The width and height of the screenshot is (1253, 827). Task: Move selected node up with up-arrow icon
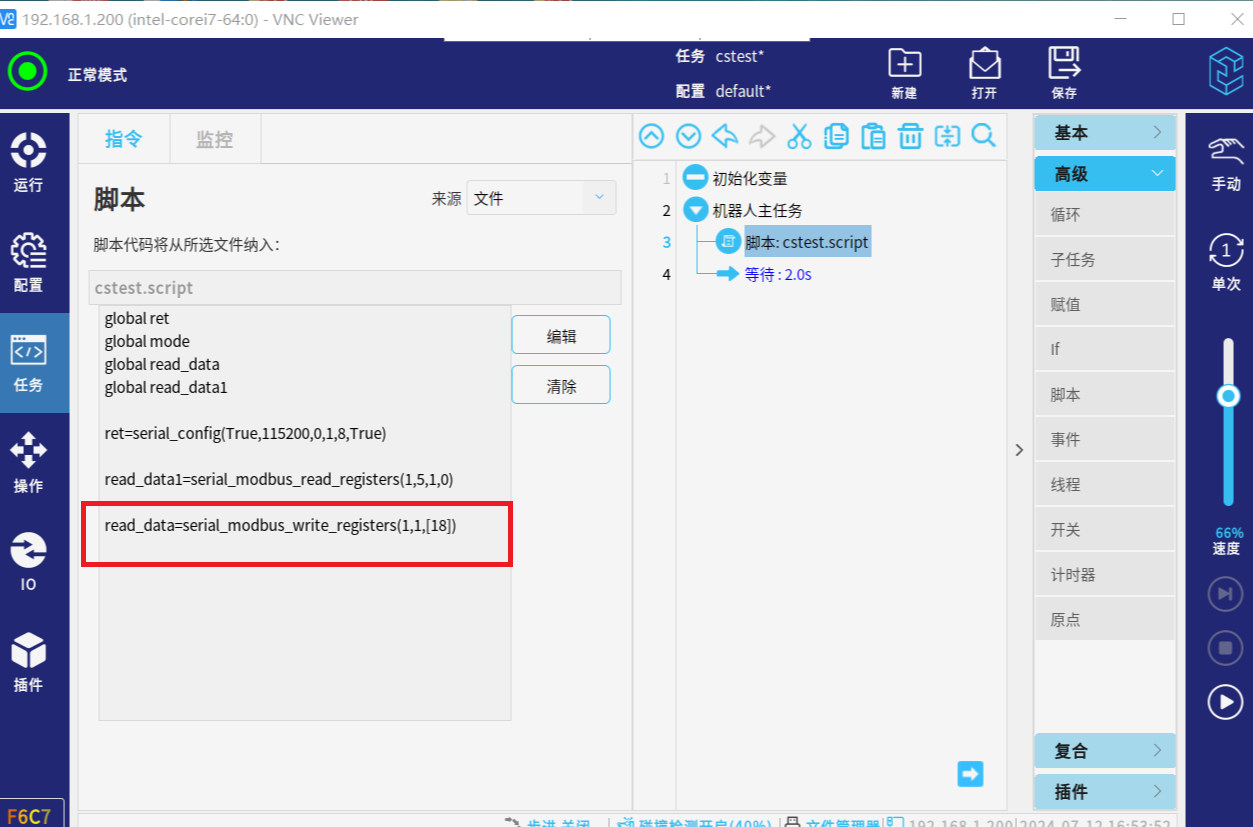[x=651, y=136]
